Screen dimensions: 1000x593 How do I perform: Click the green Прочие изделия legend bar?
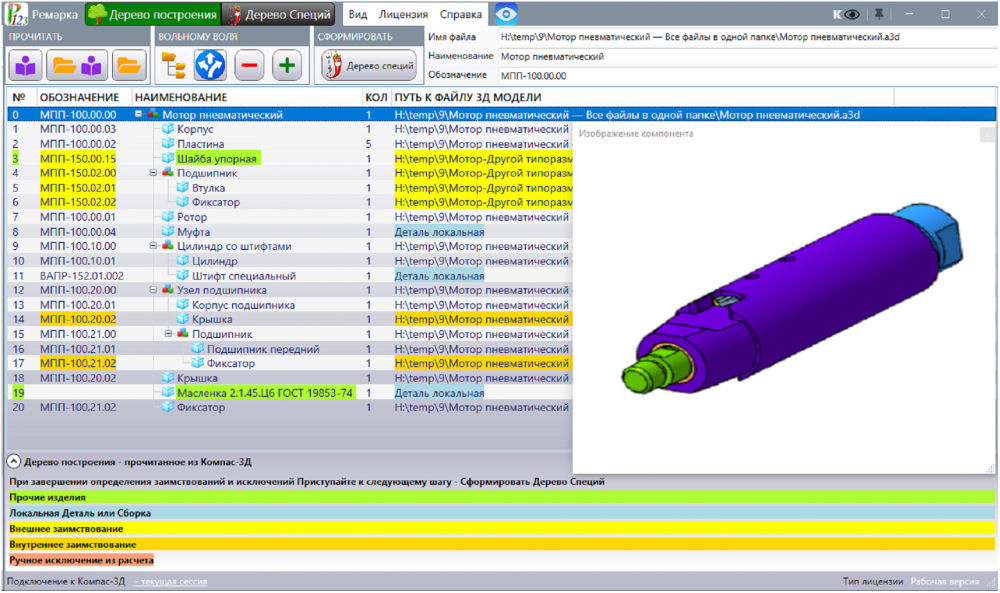click(x=501, y=497)
